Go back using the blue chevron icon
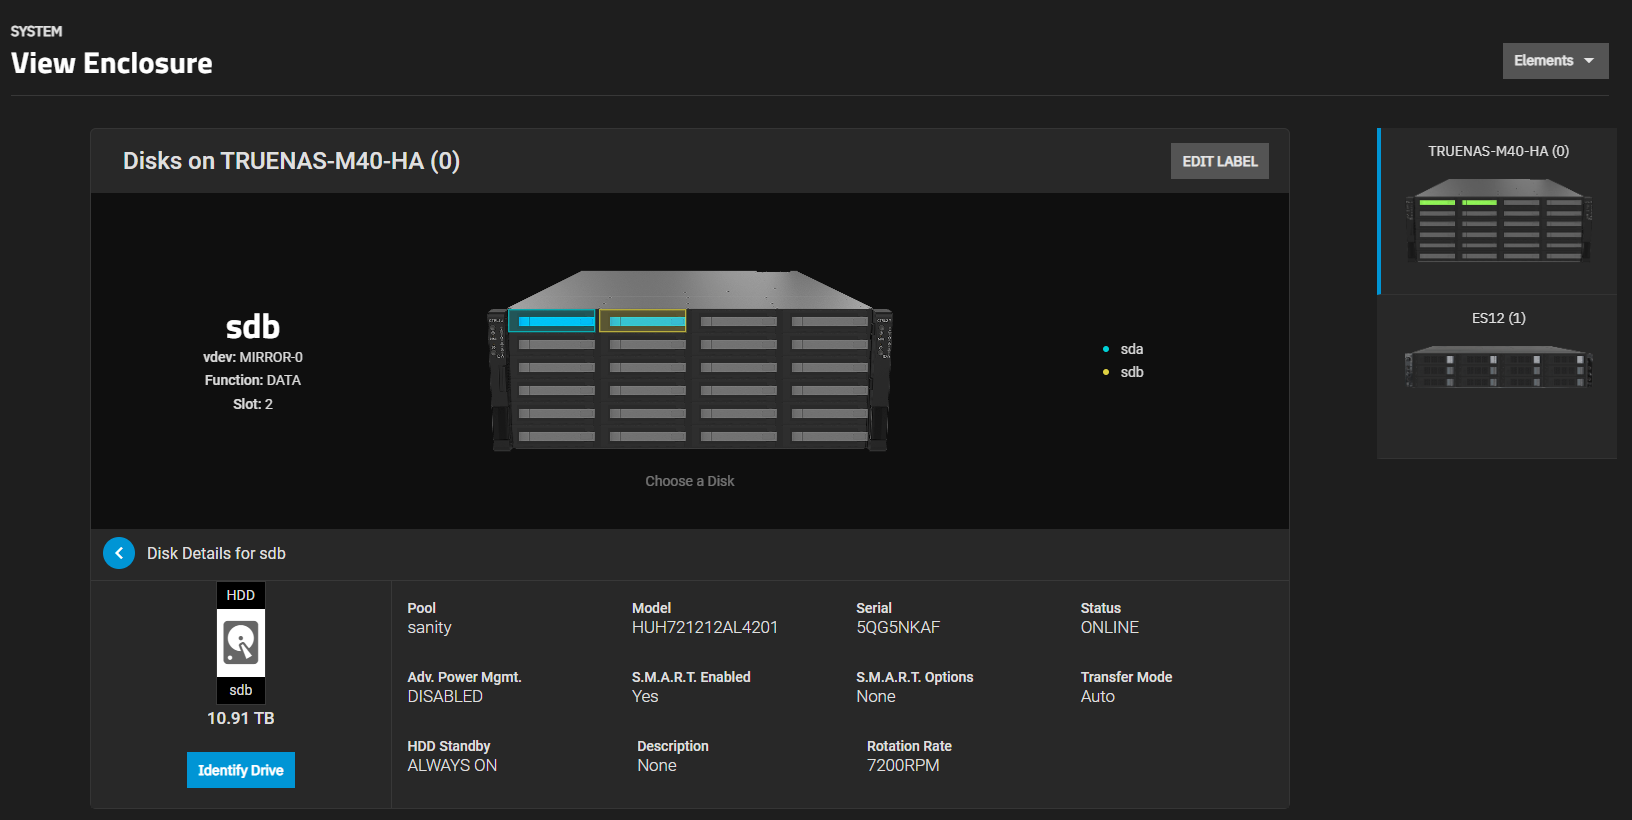Image resolution: width=1632 pixels, height=820 pixels. (119, 553)
